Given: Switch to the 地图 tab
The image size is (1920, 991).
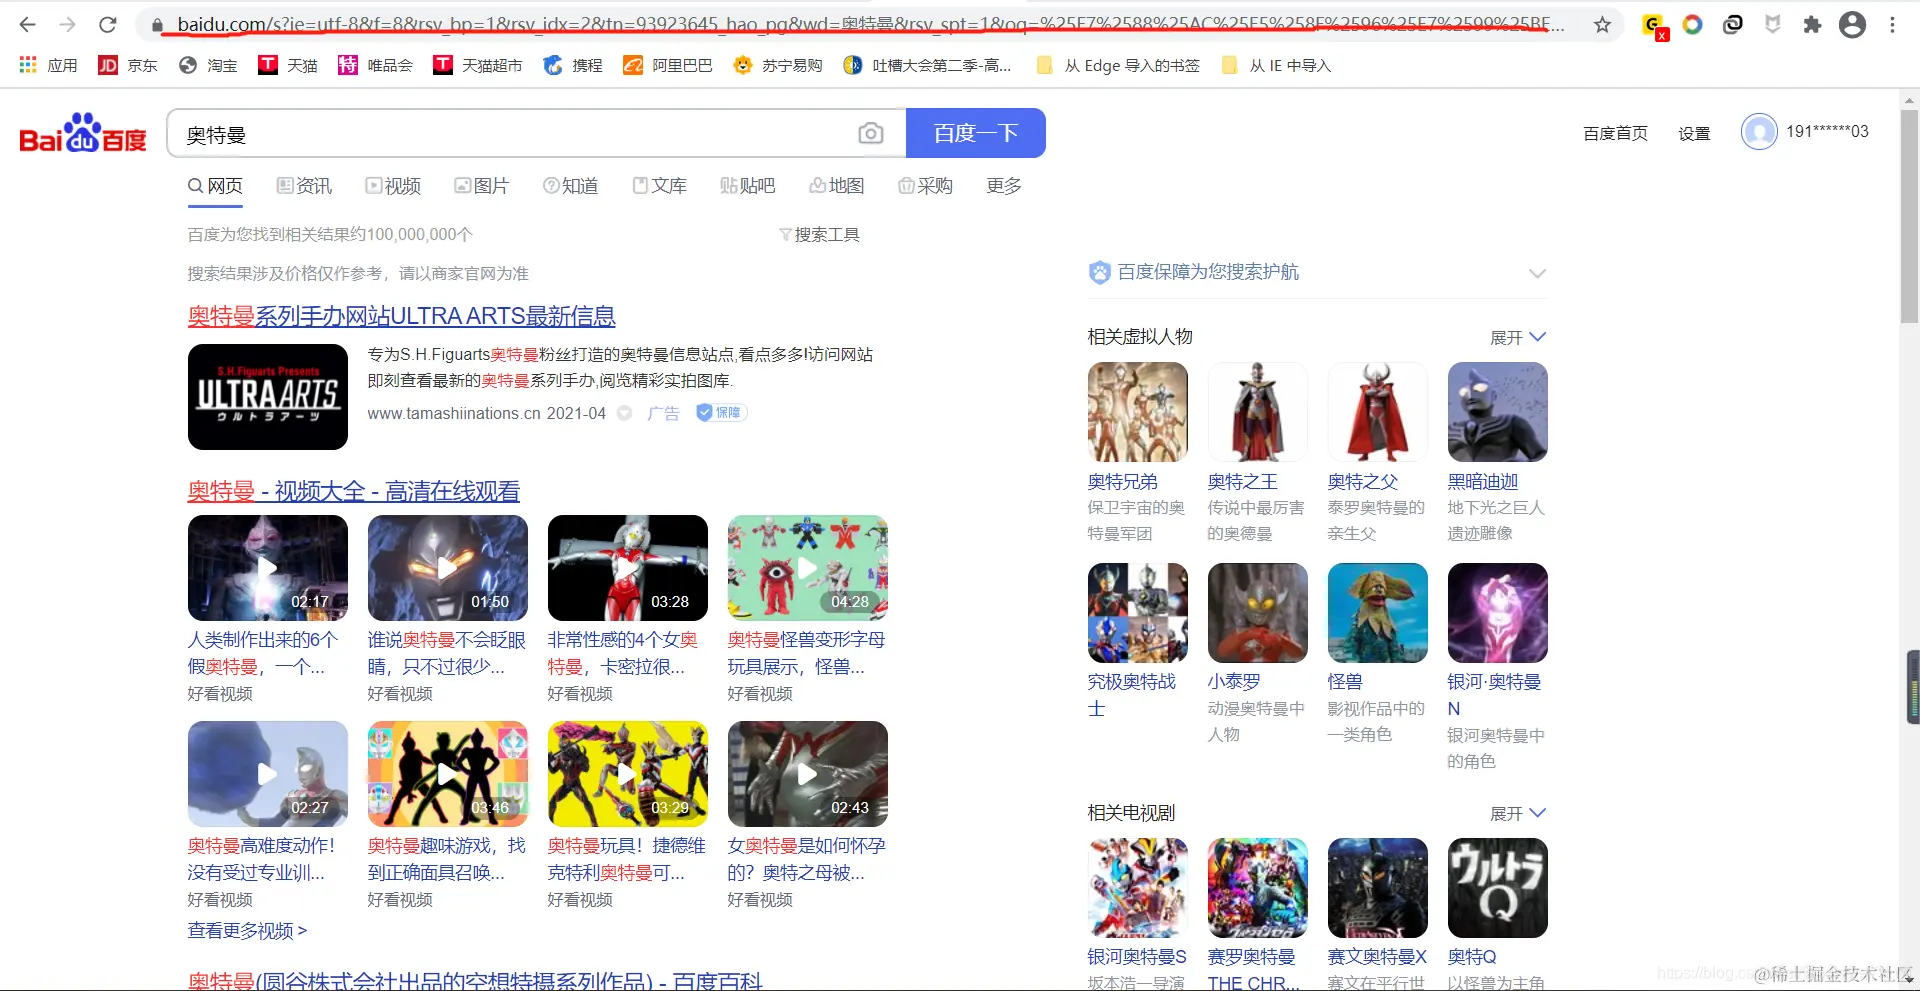Looking at the screenshot, I should [836, 186].
